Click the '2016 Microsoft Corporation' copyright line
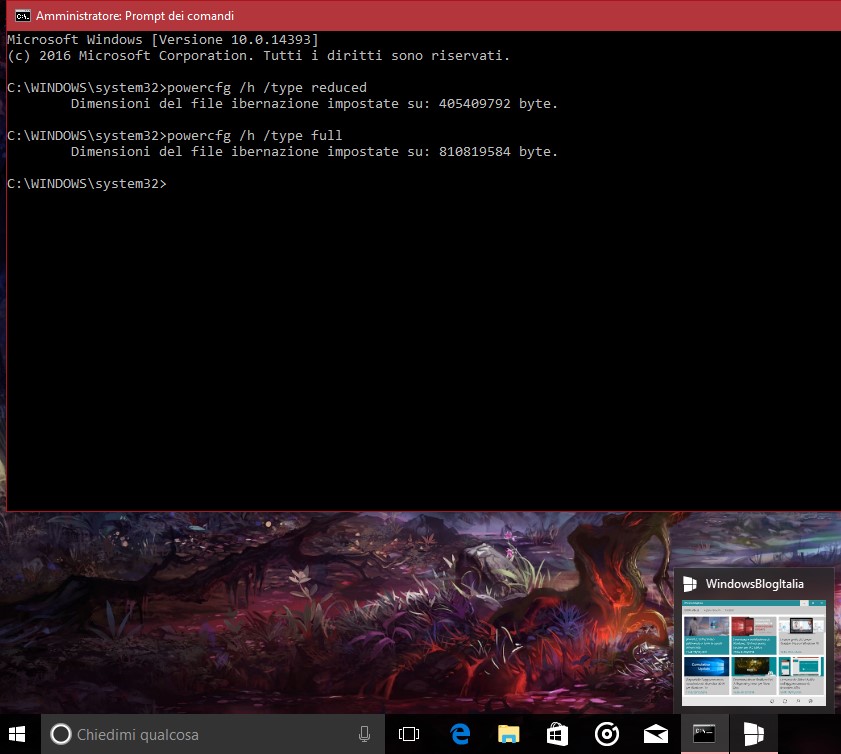841x754 pixels. (259, 56)
